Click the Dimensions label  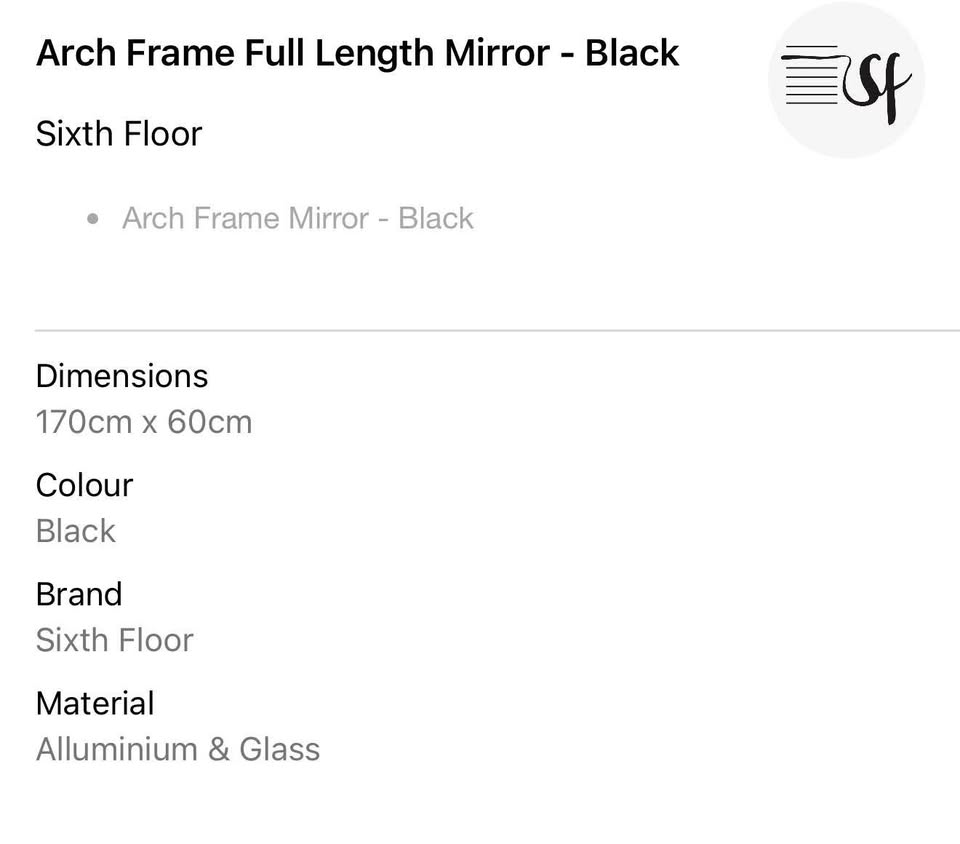(122, 376)
